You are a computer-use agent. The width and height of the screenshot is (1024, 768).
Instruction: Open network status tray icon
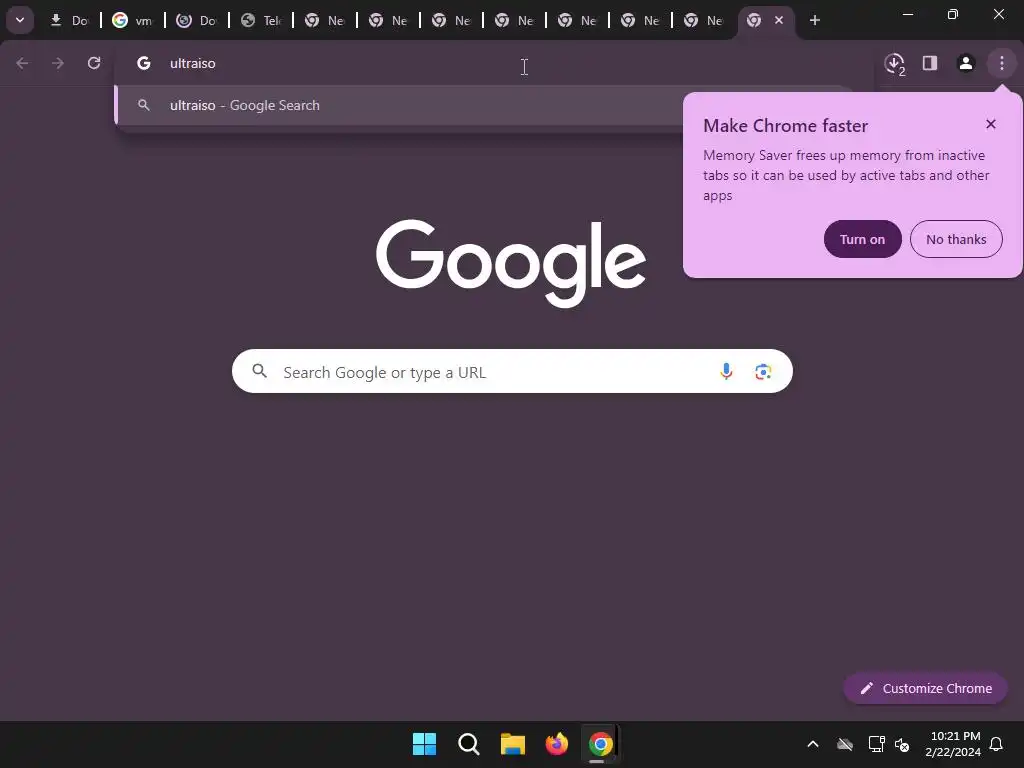pyautogui.click(x=876, y=744)
